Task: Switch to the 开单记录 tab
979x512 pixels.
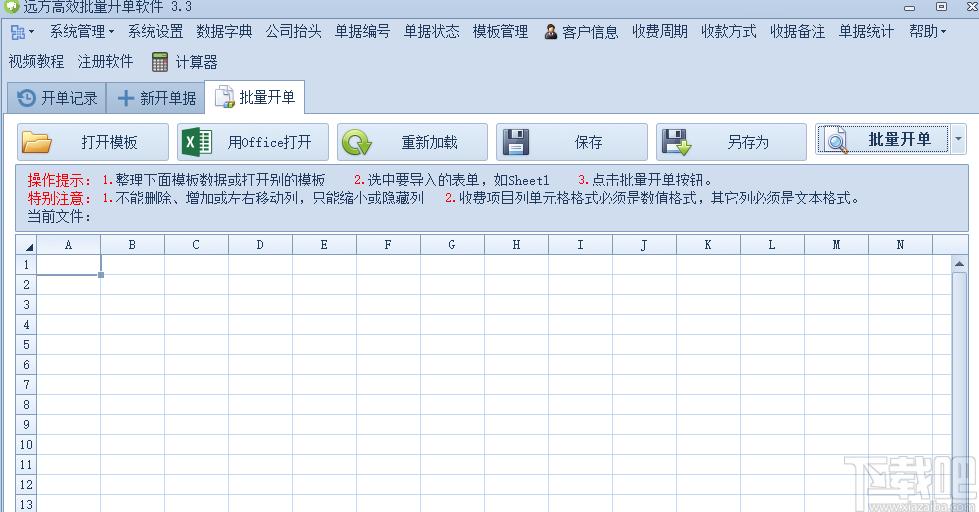Action: pyautogui.click(x=57, y=98)
